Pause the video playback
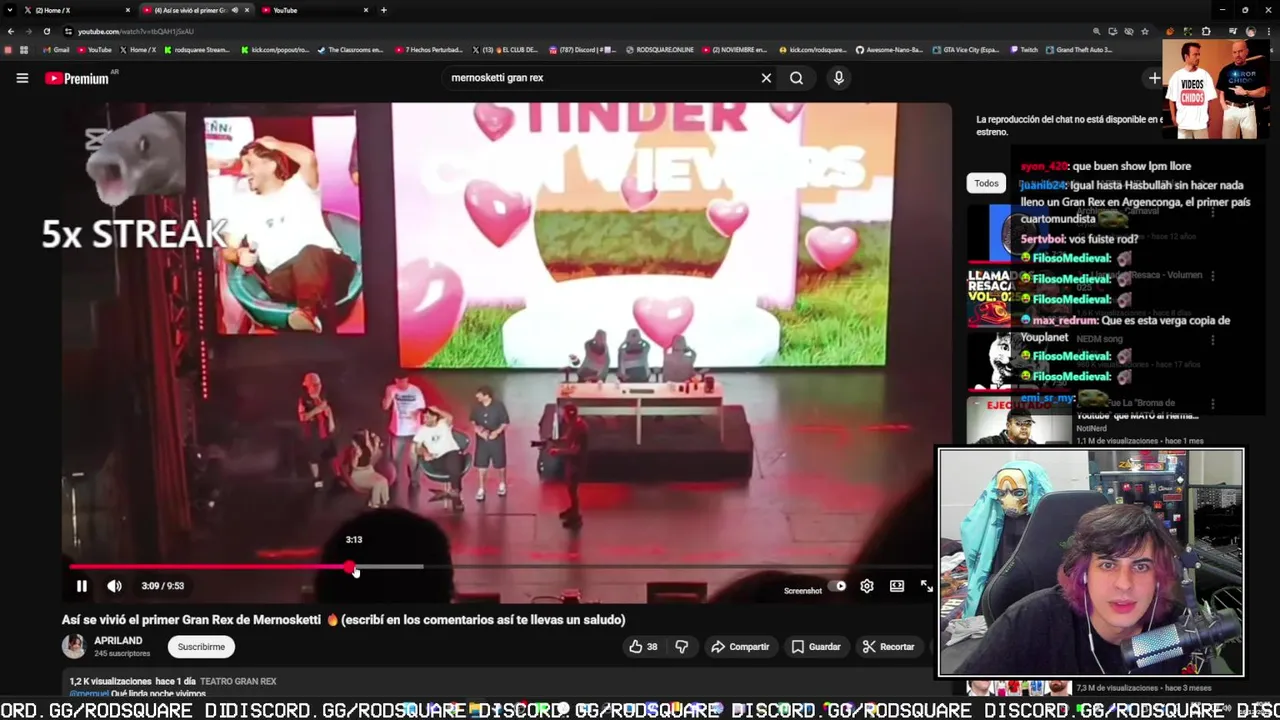1280x720 pixels. click(82, 586)
